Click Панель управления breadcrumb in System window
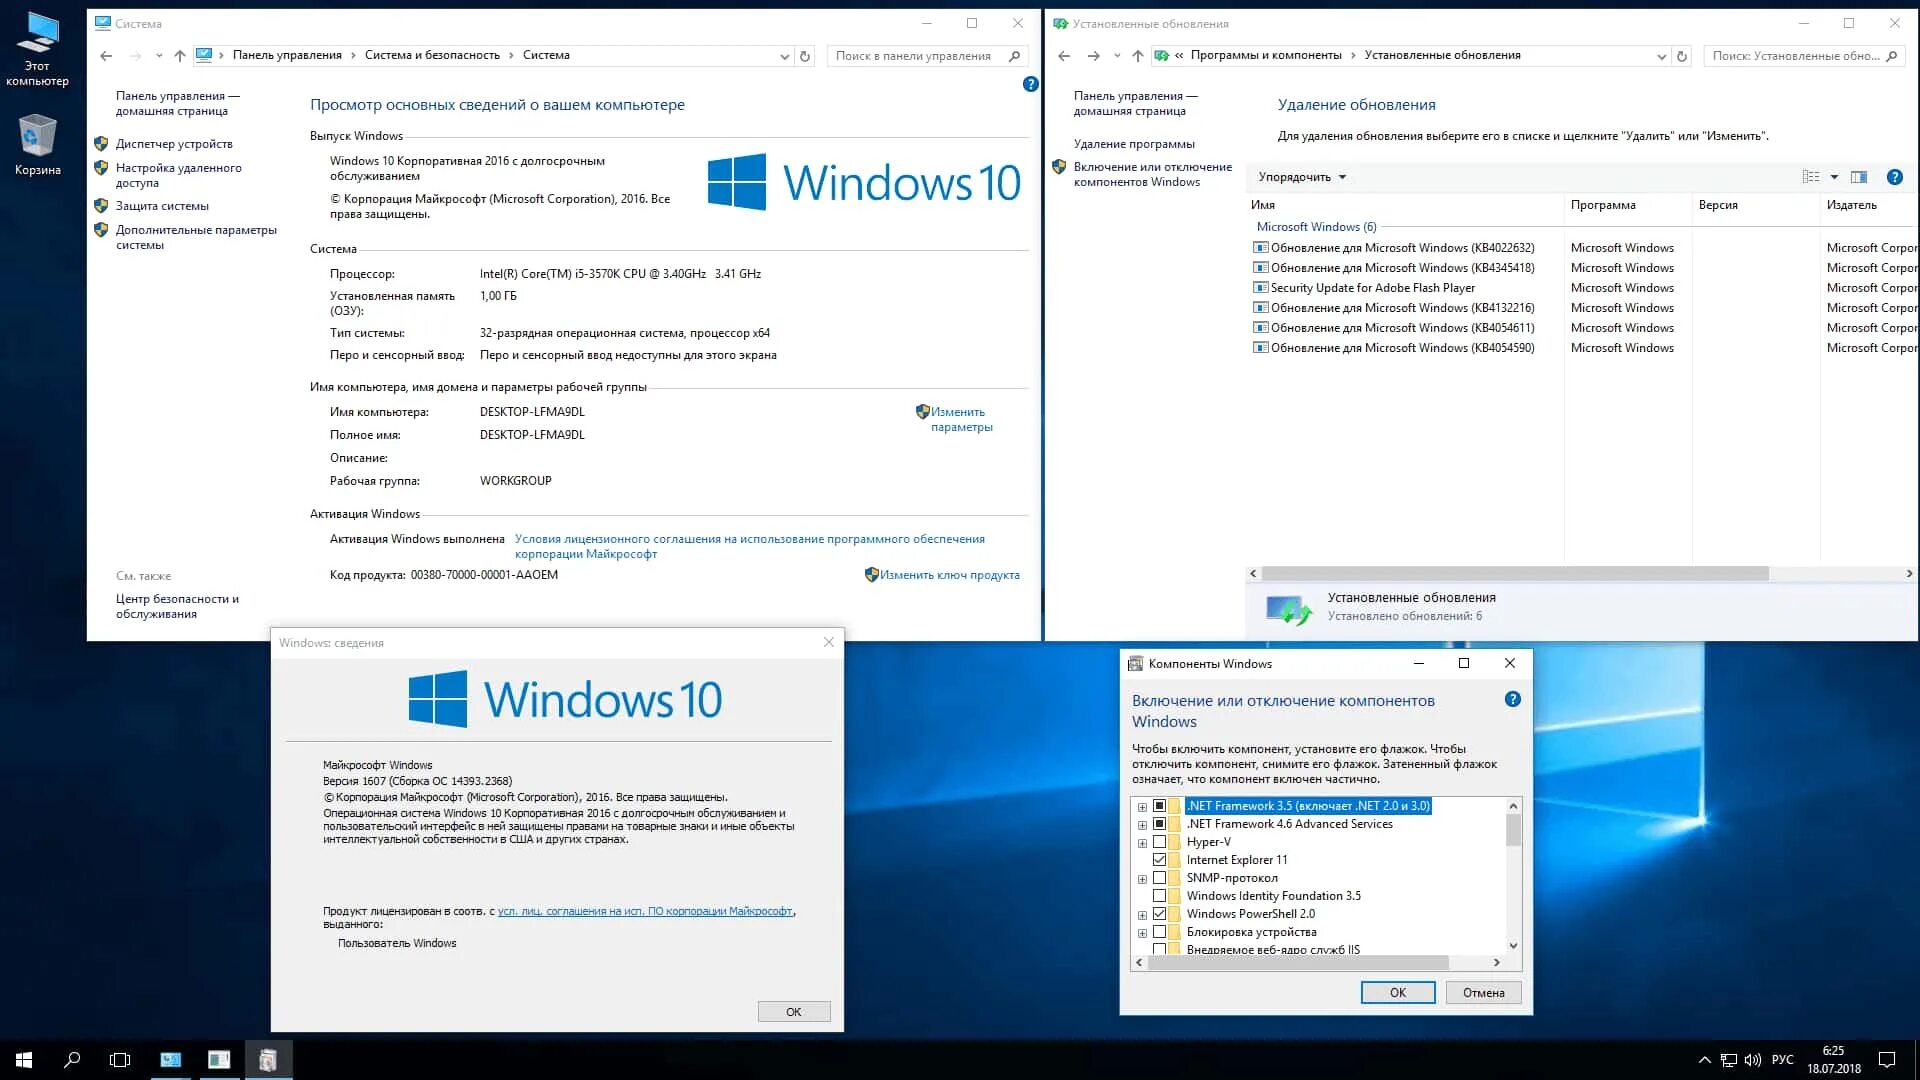Image resolution: width=1920 pixels, height=1080 pixels. point(287,55)
